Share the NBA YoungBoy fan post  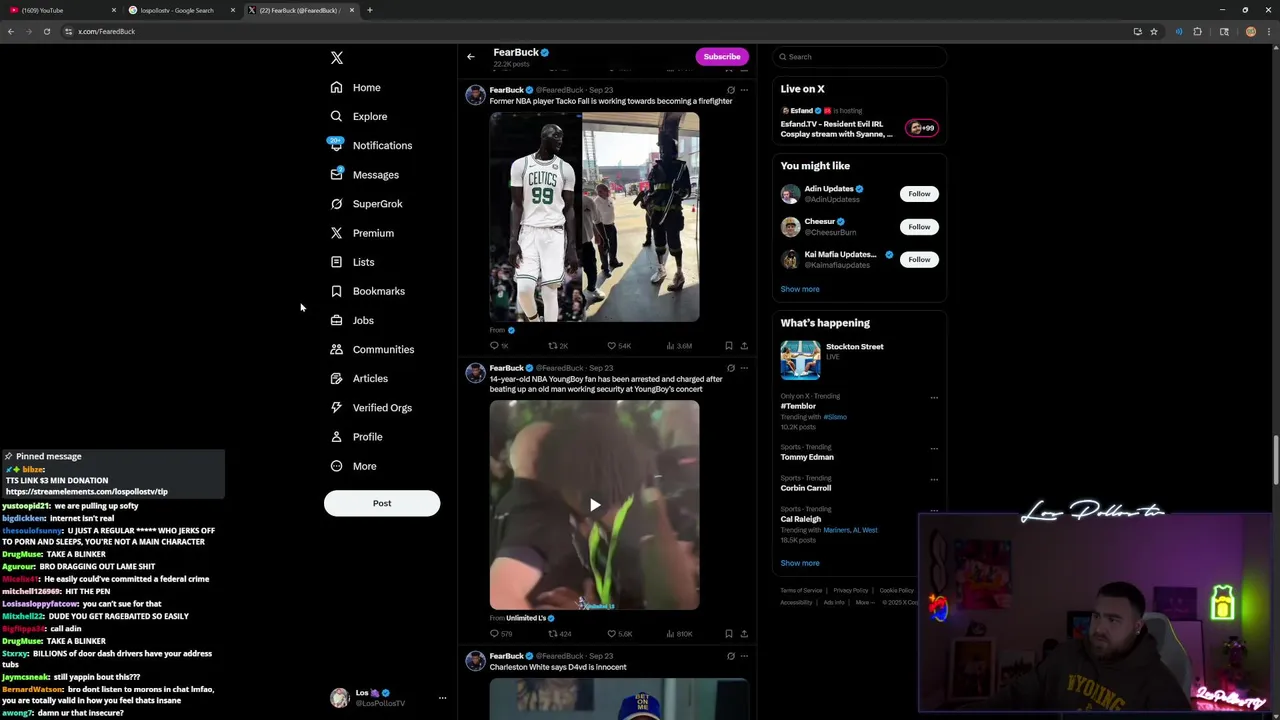pos(744,634)
